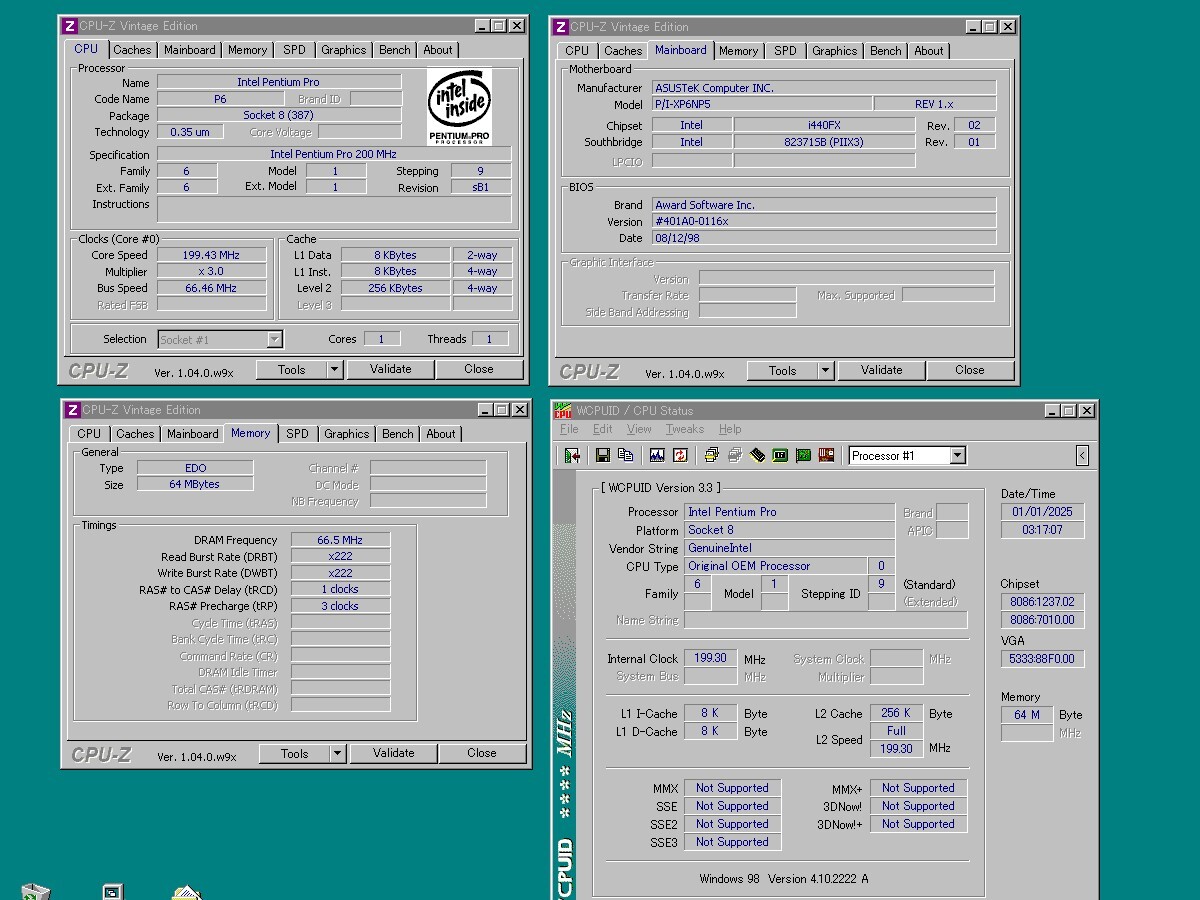This screenshot has height=900, width=1200.
Task: Click the red refresh arrows icon in WCPUID
Action: [680, 456]
